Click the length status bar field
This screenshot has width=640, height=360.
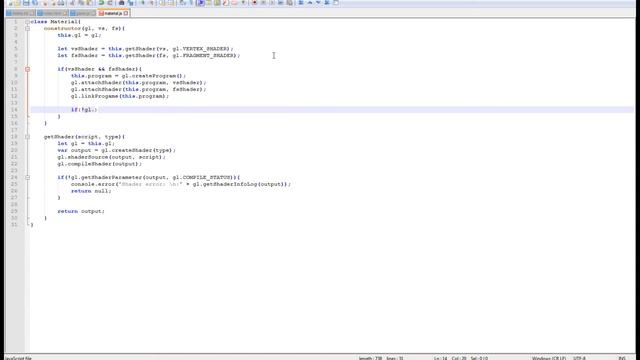tap(370, 358)
